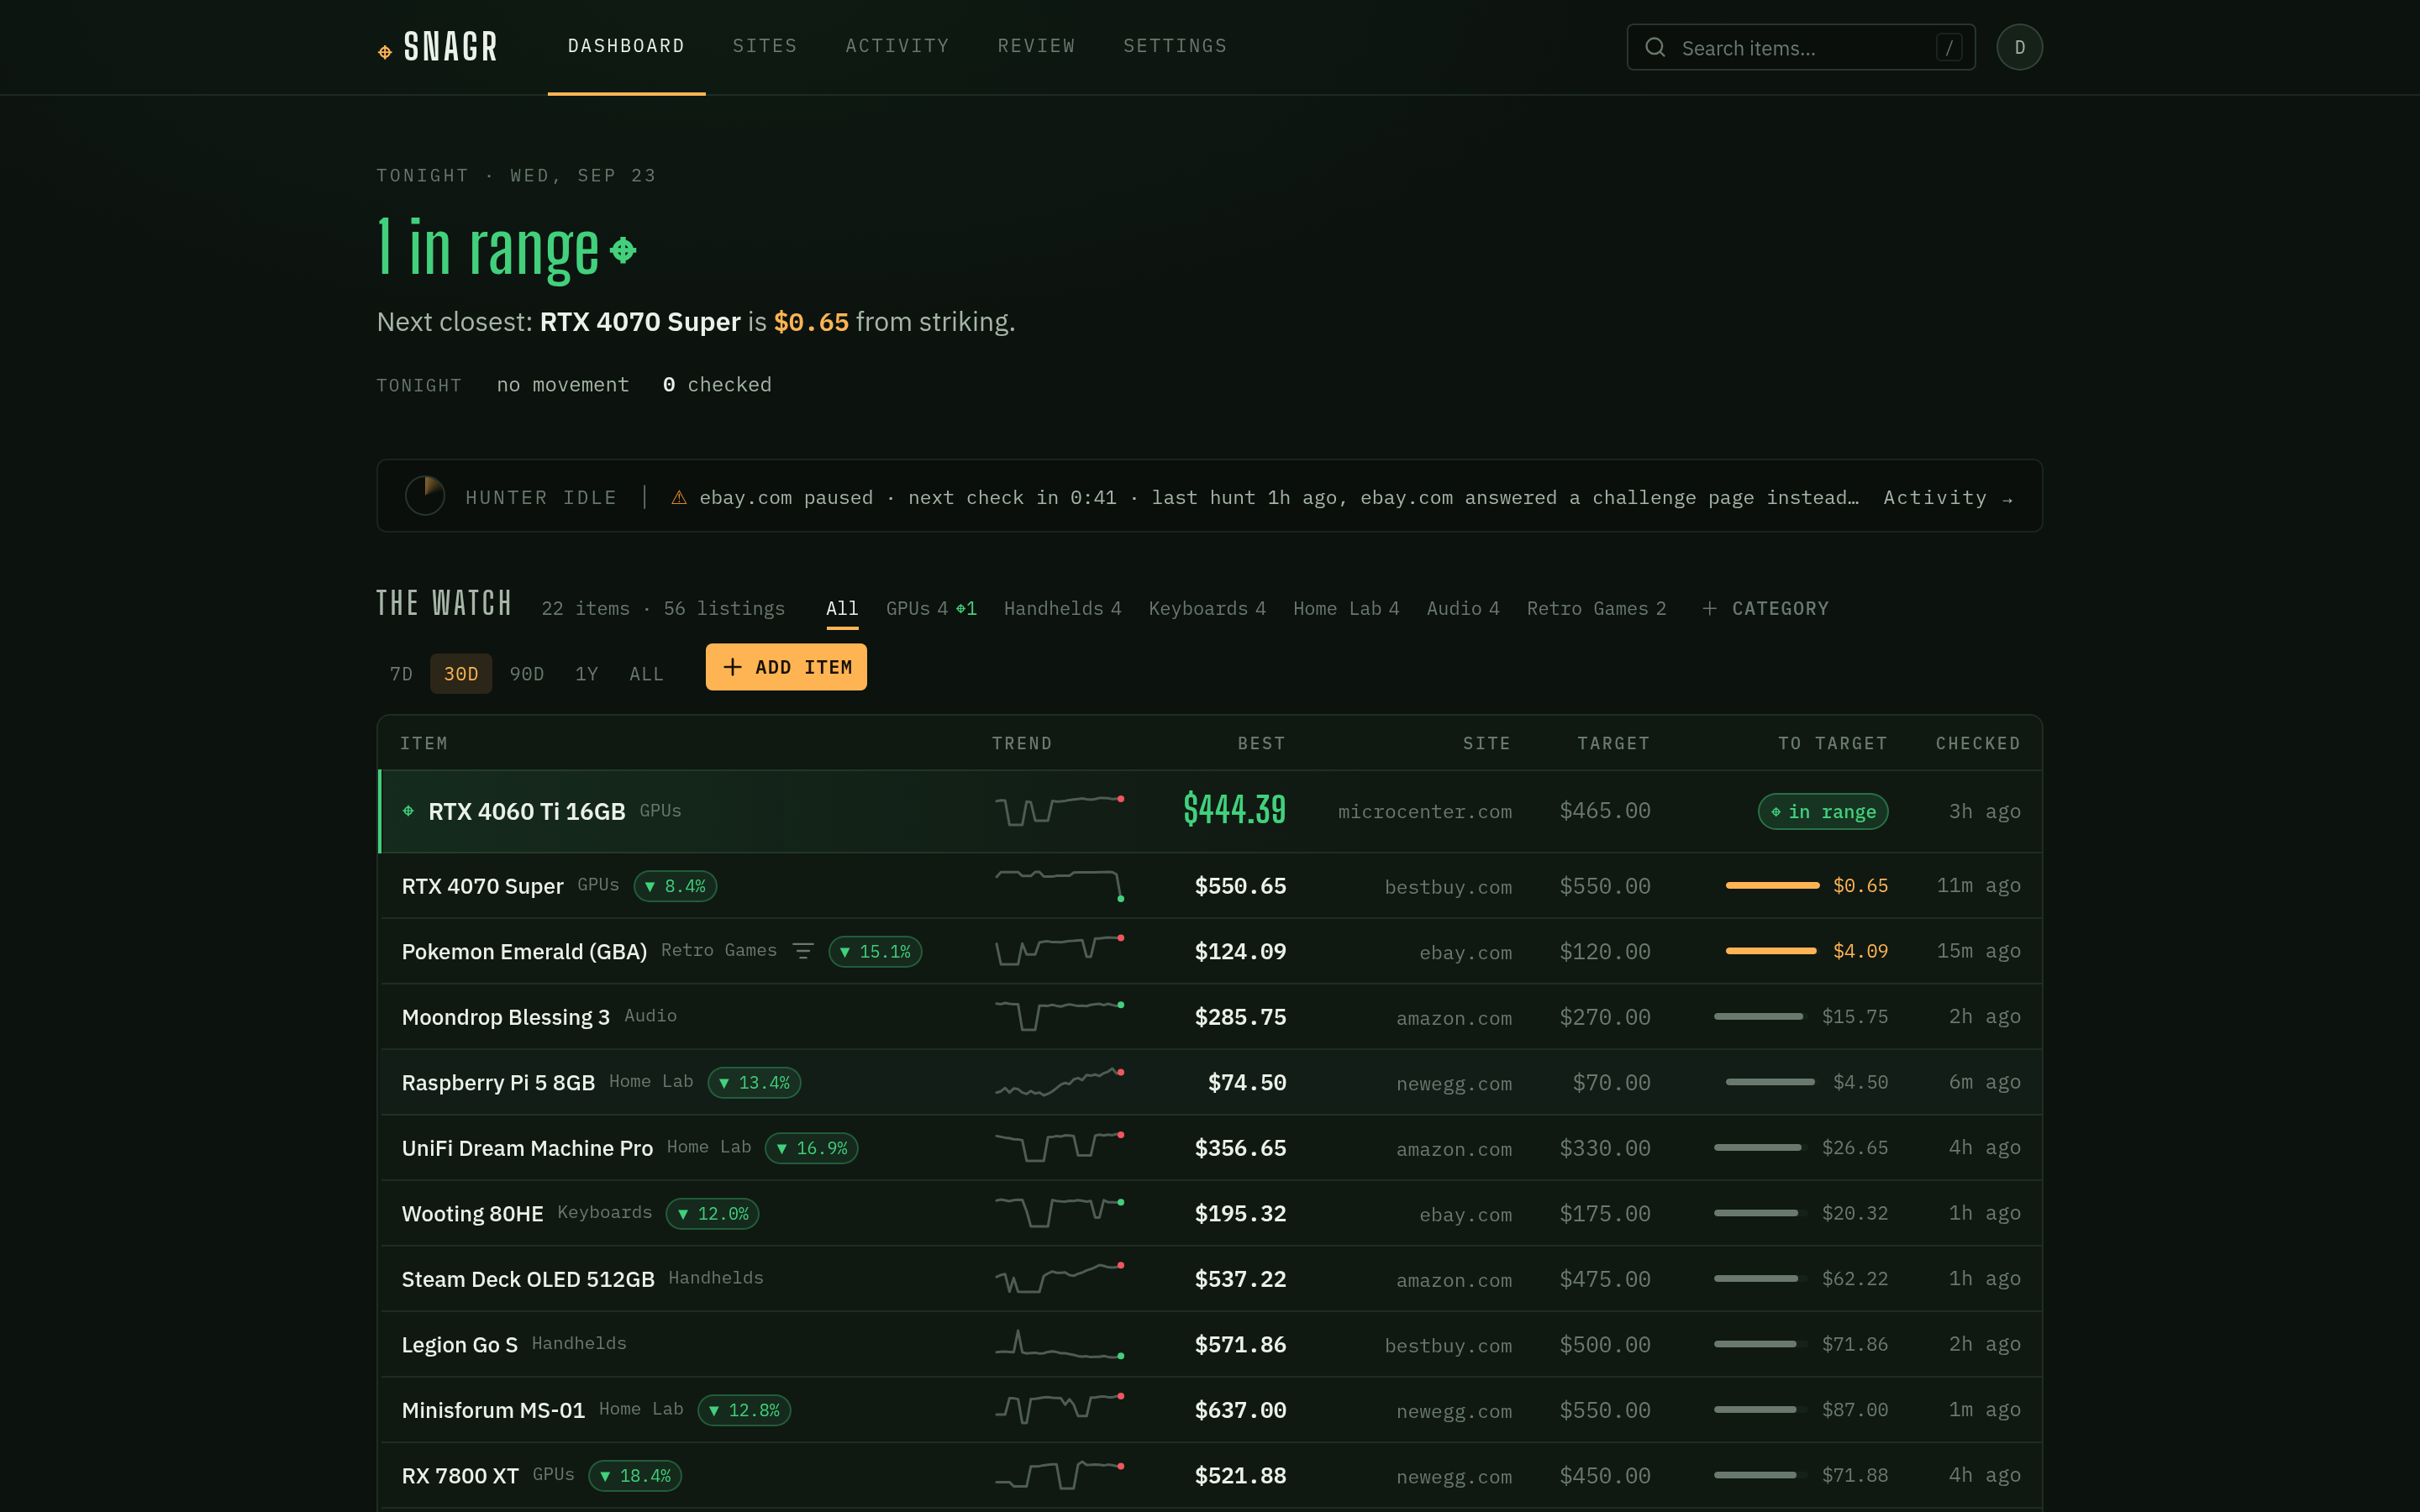Open the Steam Deck OLED 512GB item
Image resolution: width=2420 pixels, height=1512 pixels.
(528, 1279)
